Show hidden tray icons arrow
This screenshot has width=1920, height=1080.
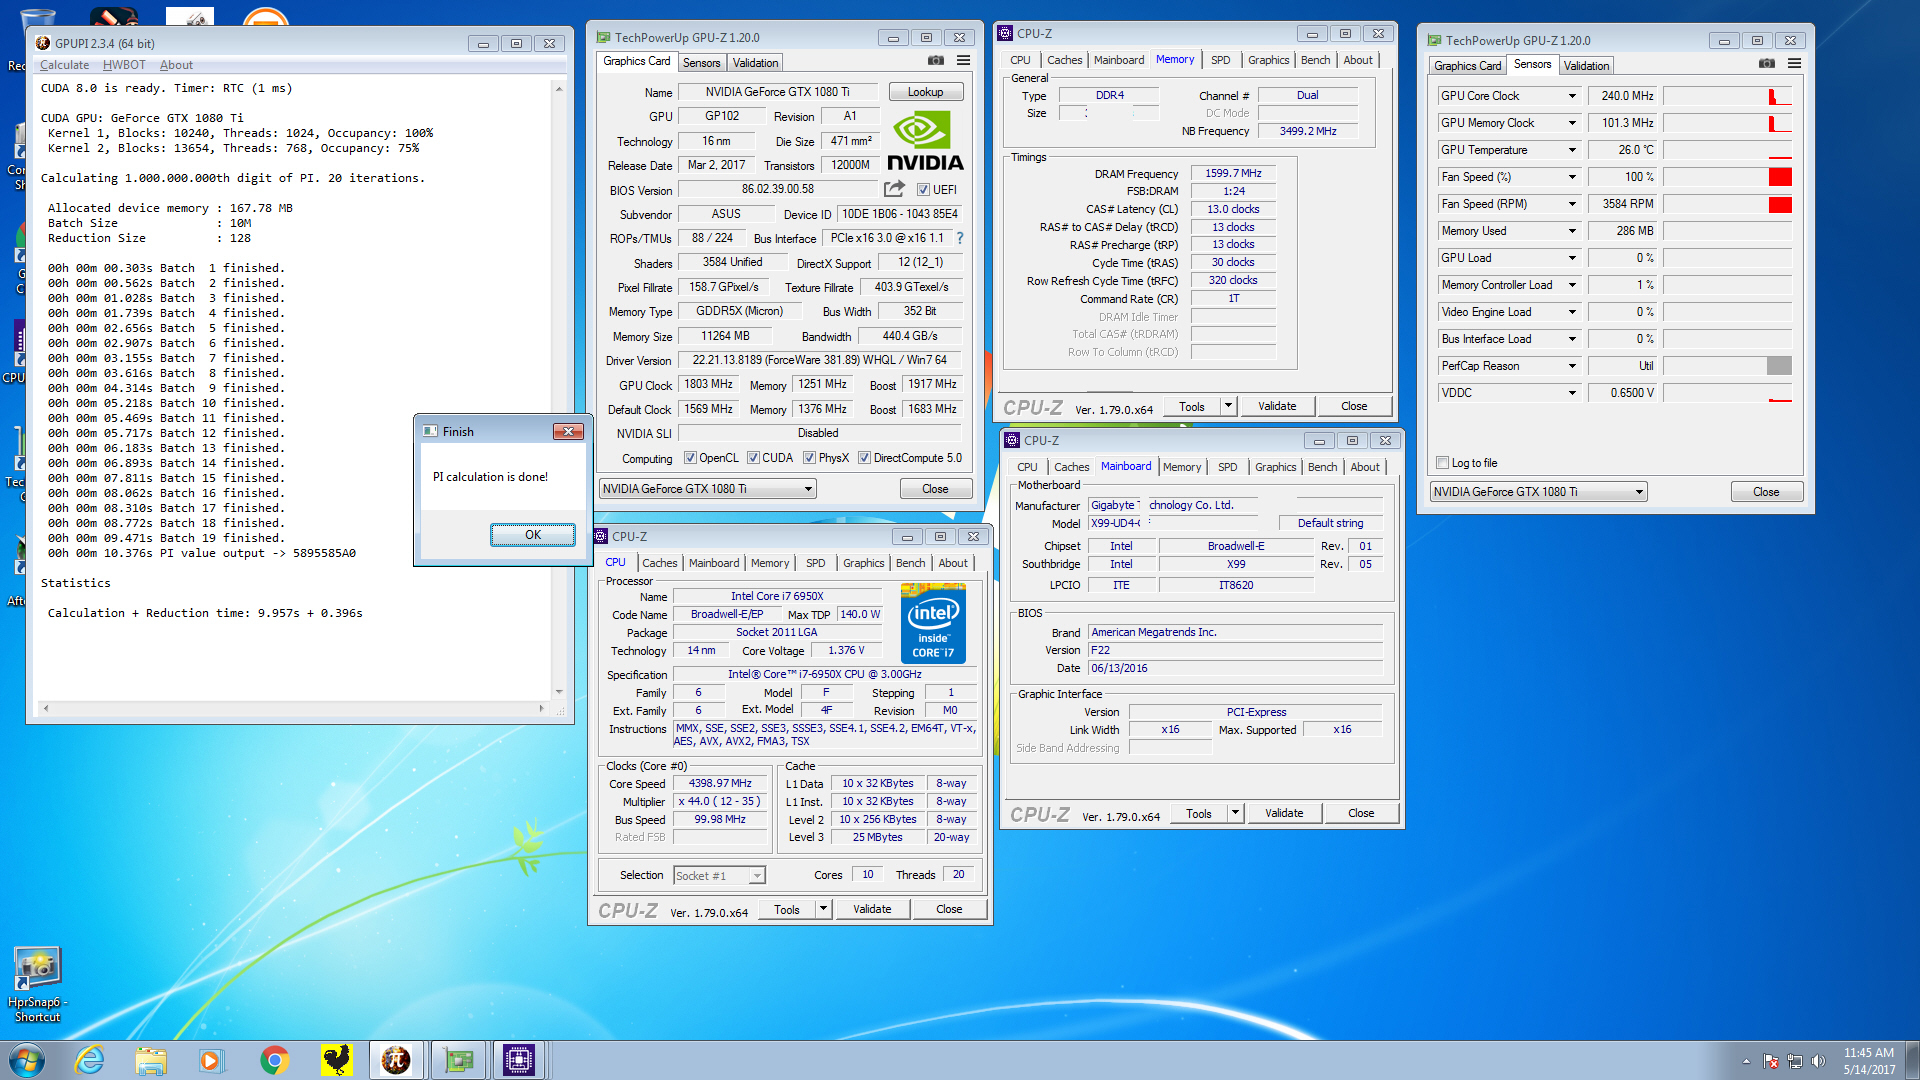pos(1746,1061)
